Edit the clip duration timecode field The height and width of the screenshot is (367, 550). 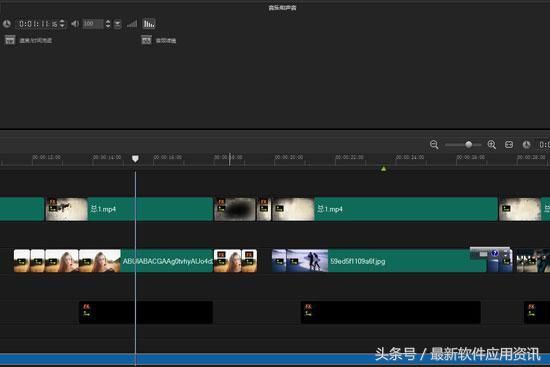(38, 24)
